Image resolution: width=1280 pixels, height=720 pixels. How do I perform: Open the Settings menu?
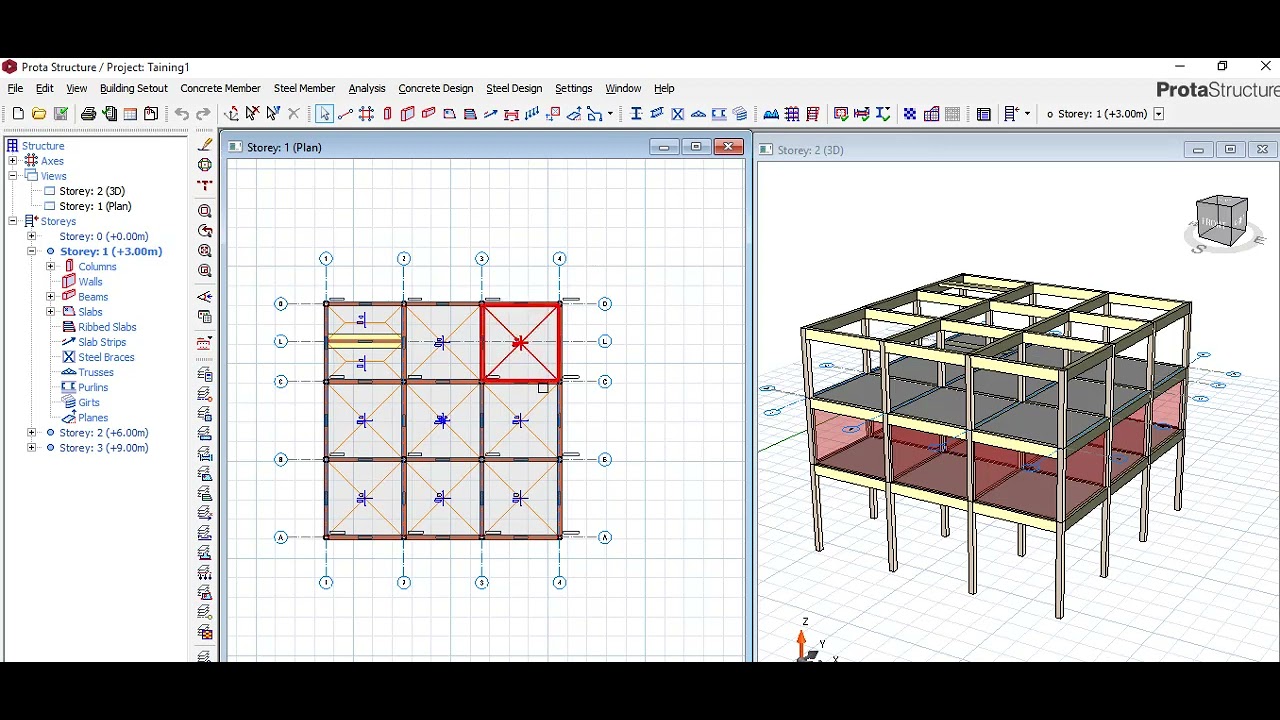coord(573,88)
